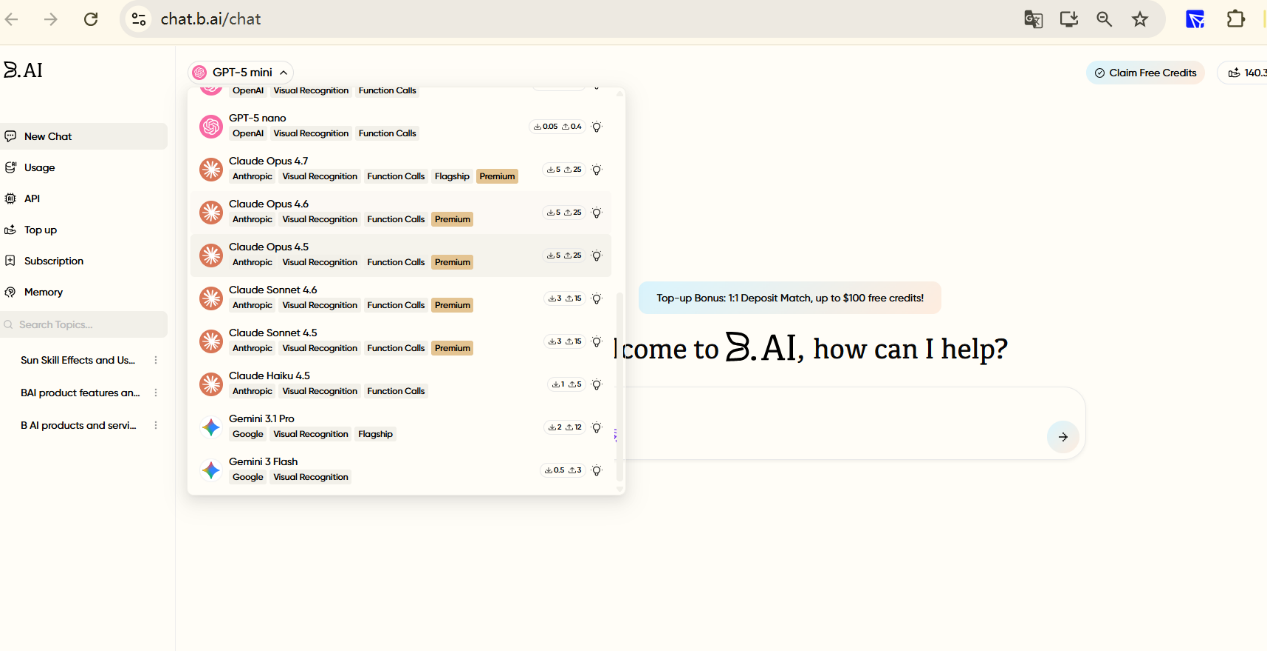
Task: Open Subscription page in sidebar
Action: [84, 260]
